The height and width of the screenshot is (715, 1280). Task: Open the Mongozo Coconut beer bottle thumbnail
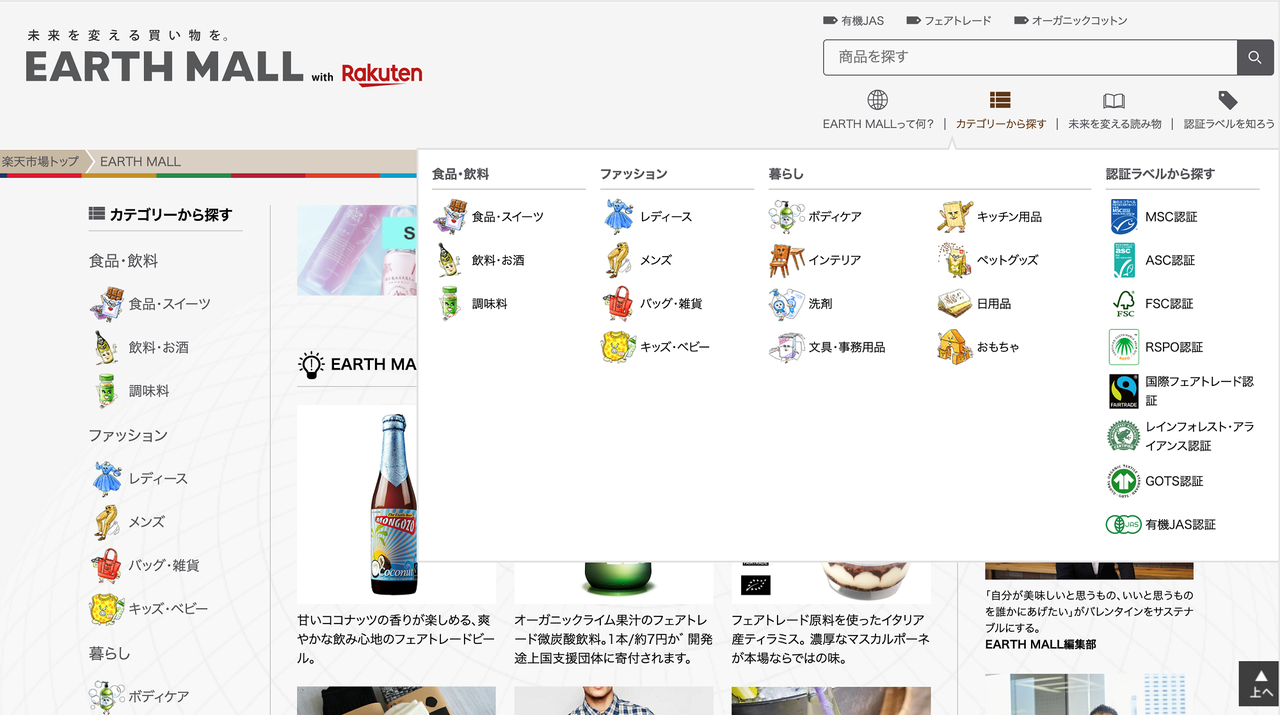pos(396,504)
